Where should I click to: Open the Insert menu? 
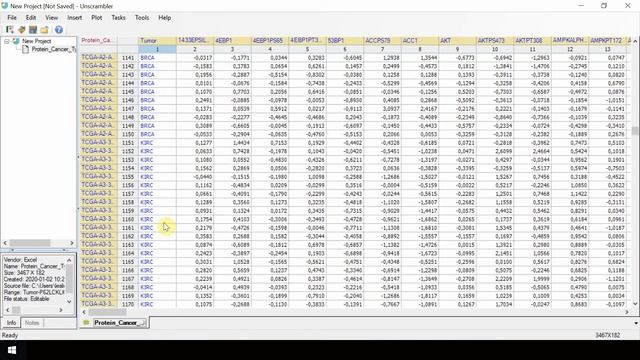click(74, 18)
